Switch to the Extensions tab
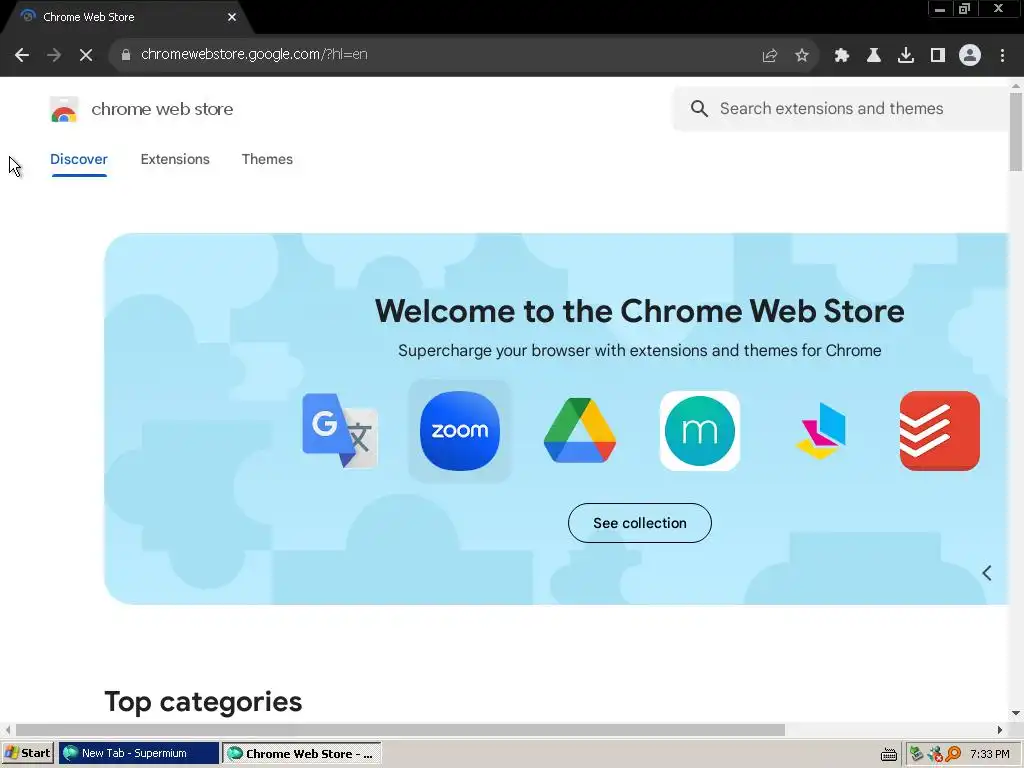The image size is (1024, 768). click(175, 159)
